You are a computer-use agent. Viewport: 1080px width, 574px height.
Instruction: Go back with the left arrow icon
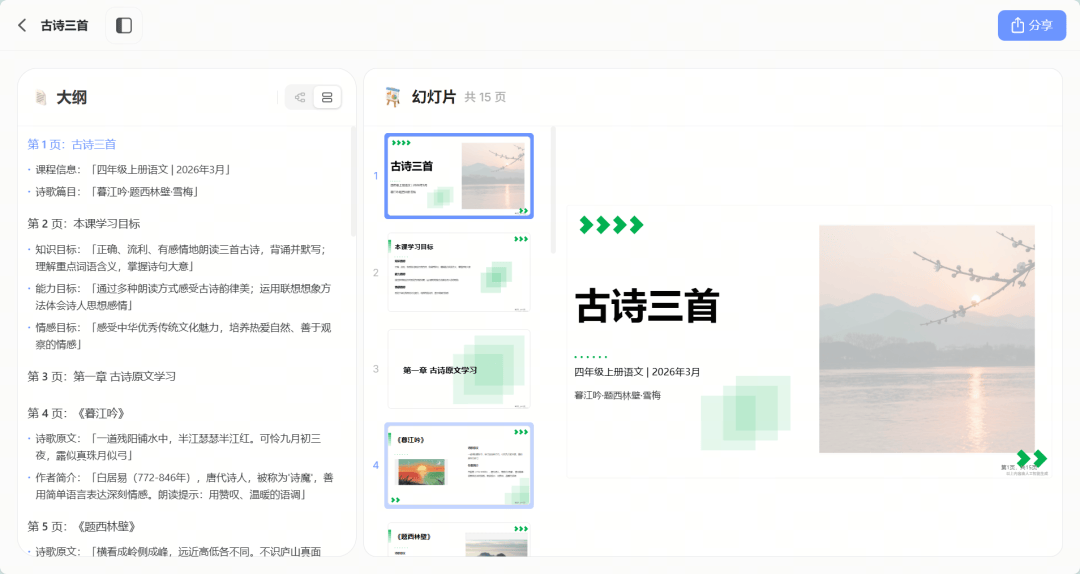click(x=22, y=25)
